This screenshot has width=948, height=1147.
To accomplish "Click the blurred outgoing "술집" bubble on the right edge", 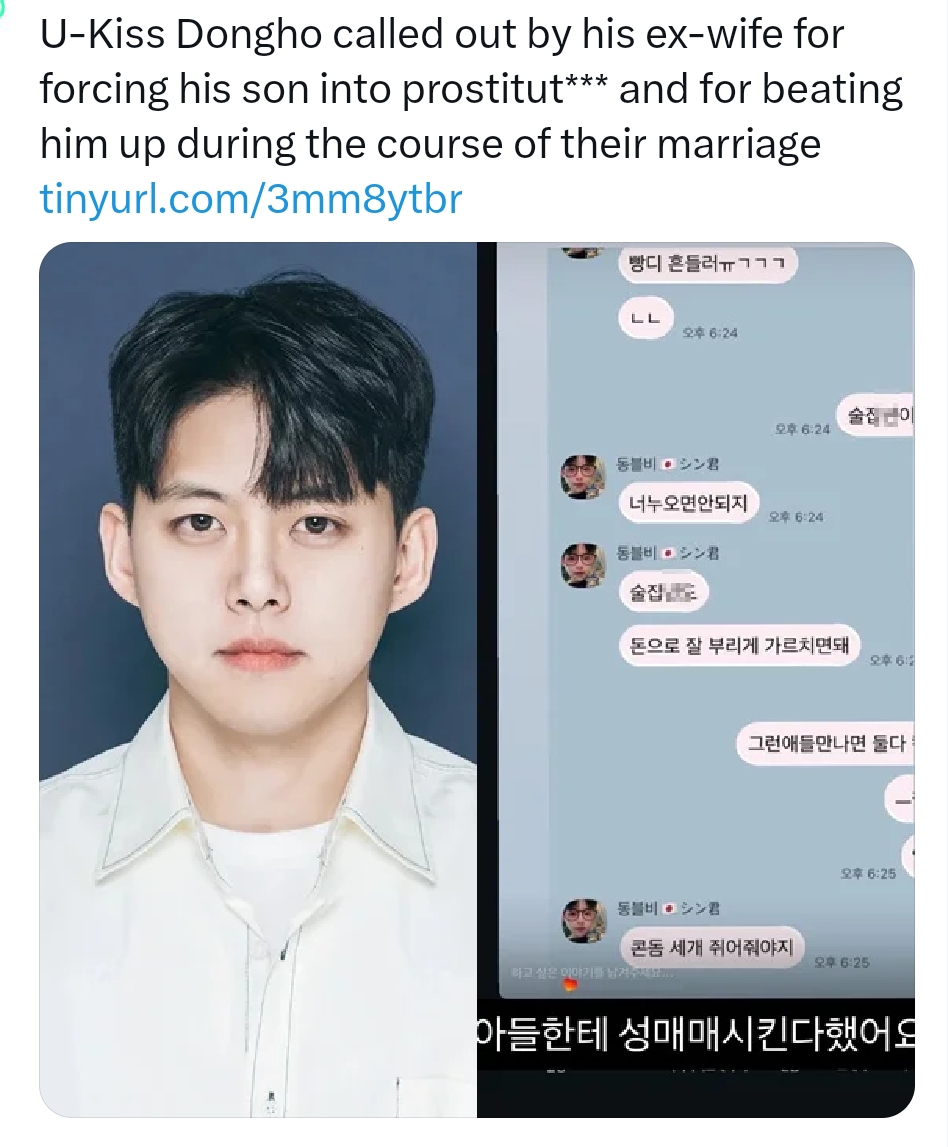I will tap(877, 417).
